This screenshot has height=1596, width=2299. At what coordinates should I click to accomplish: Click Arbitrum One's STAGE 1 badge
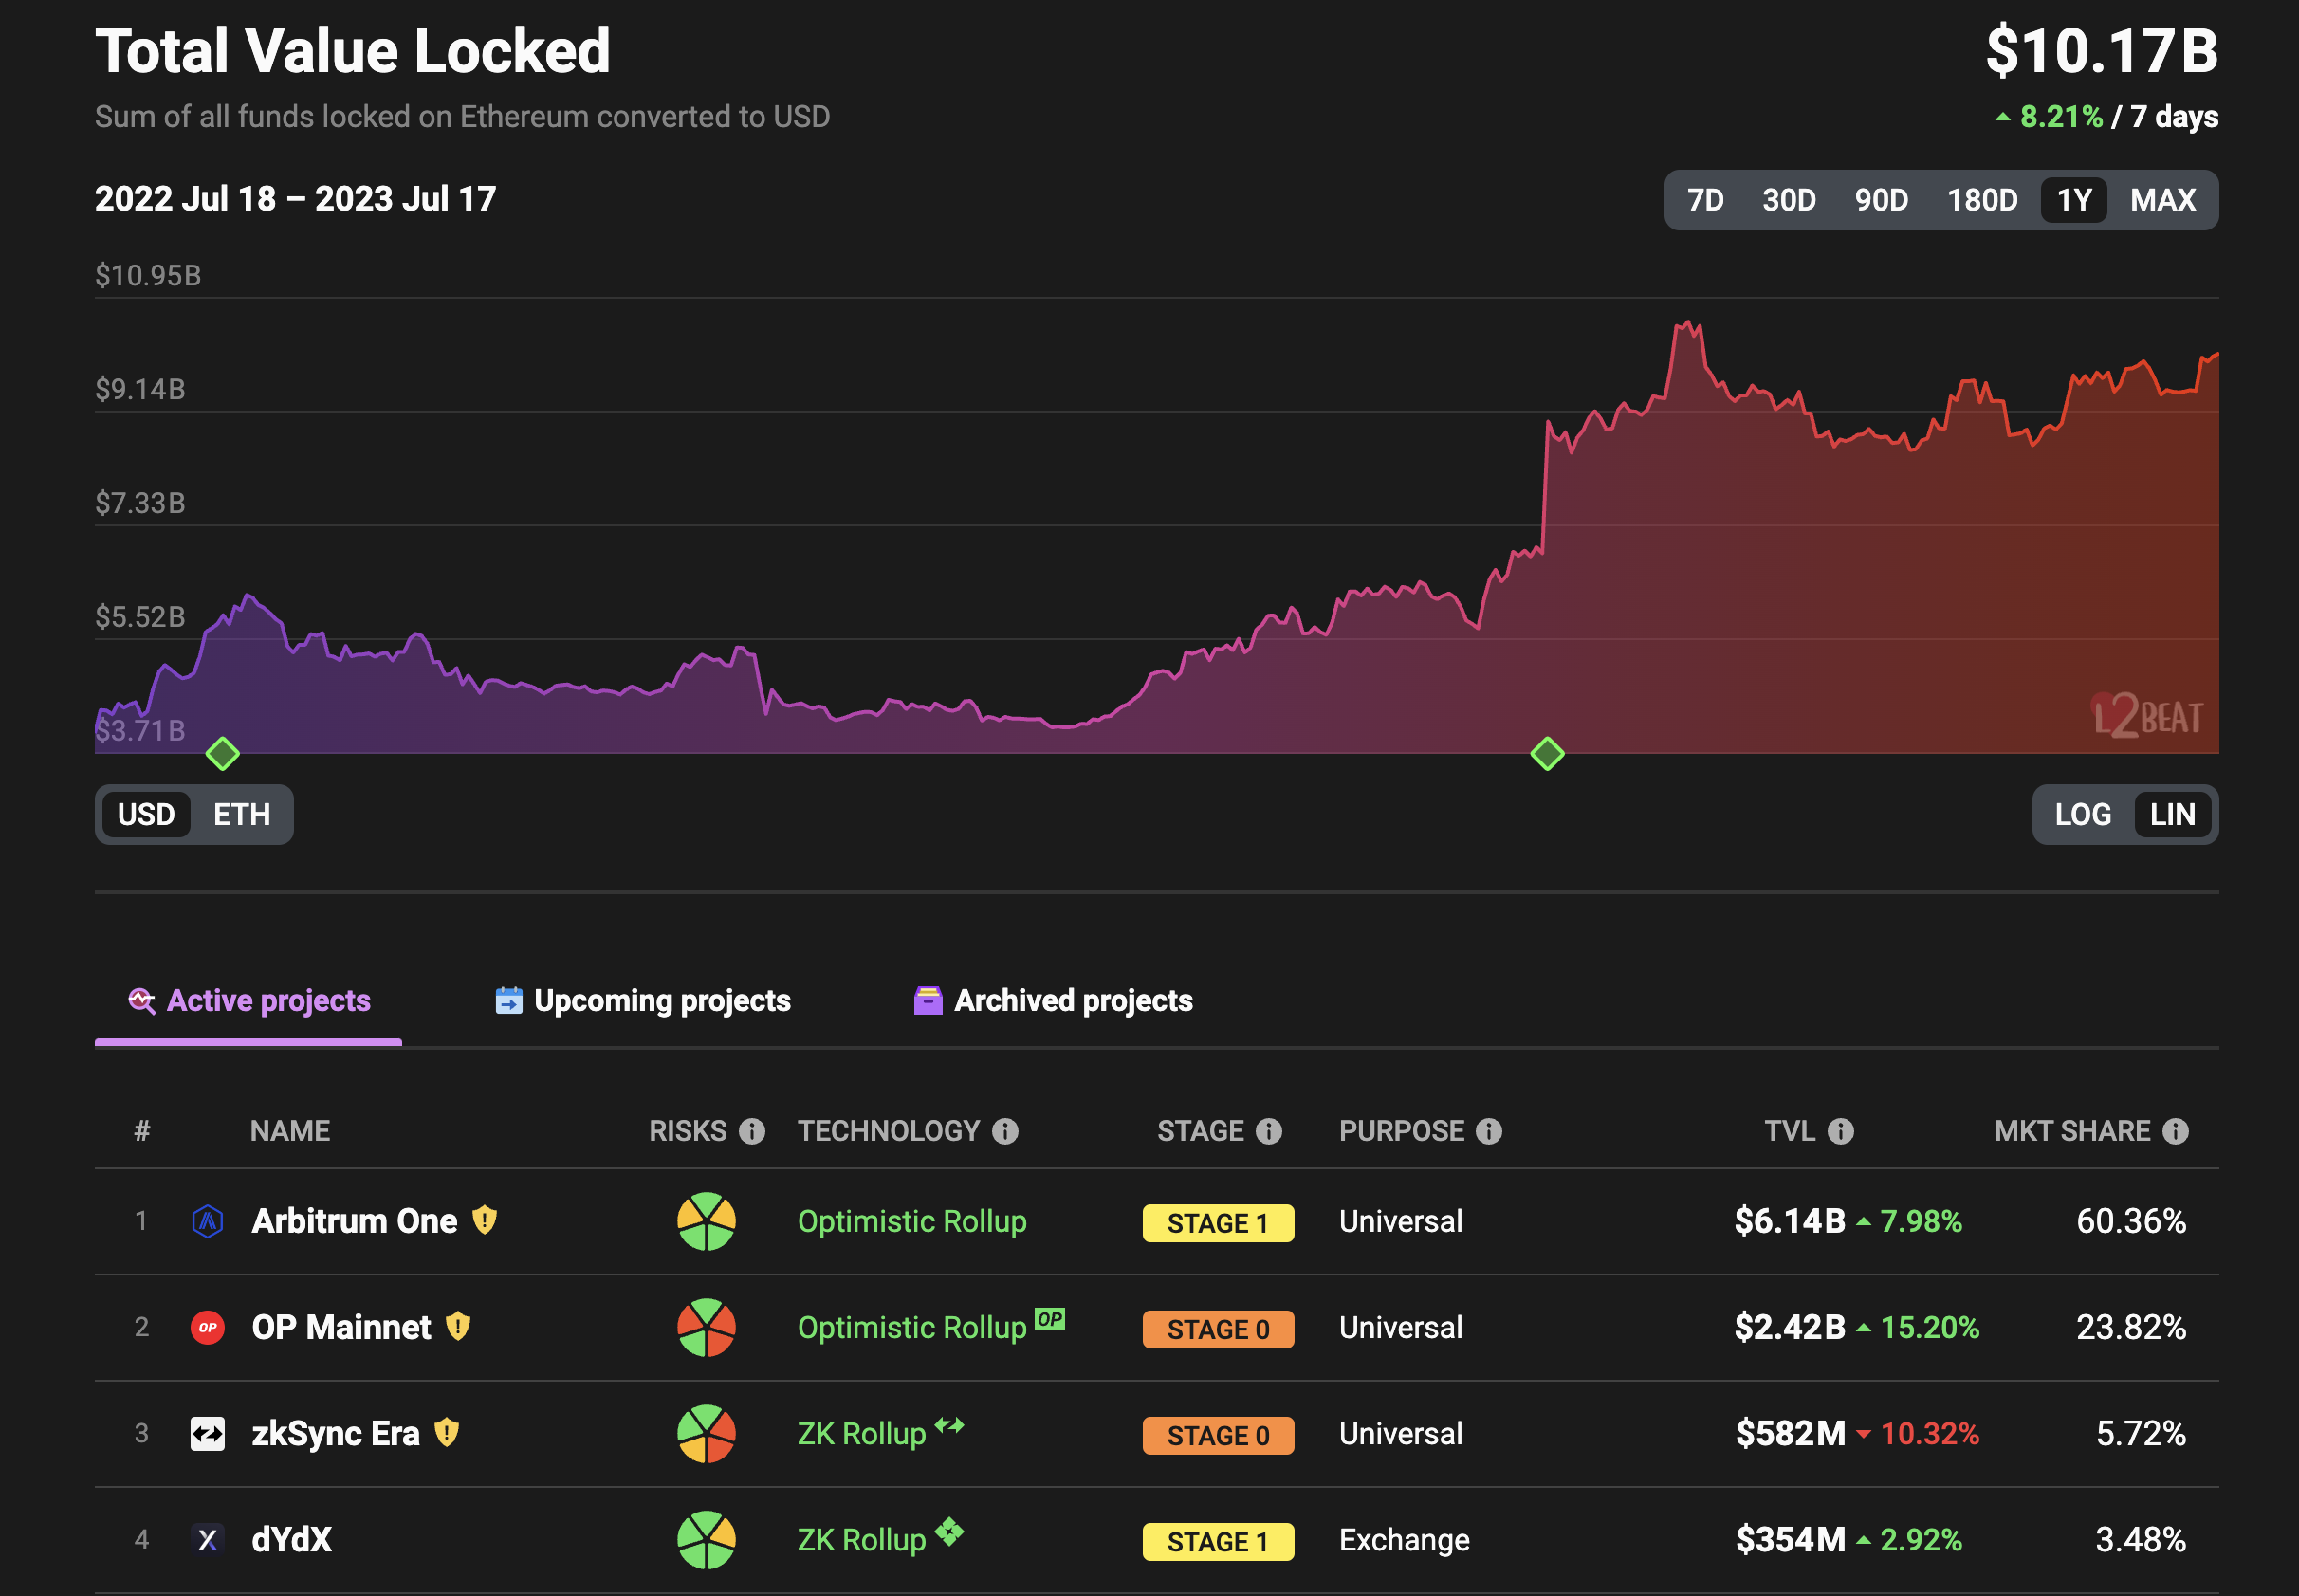(1218, 1223)
